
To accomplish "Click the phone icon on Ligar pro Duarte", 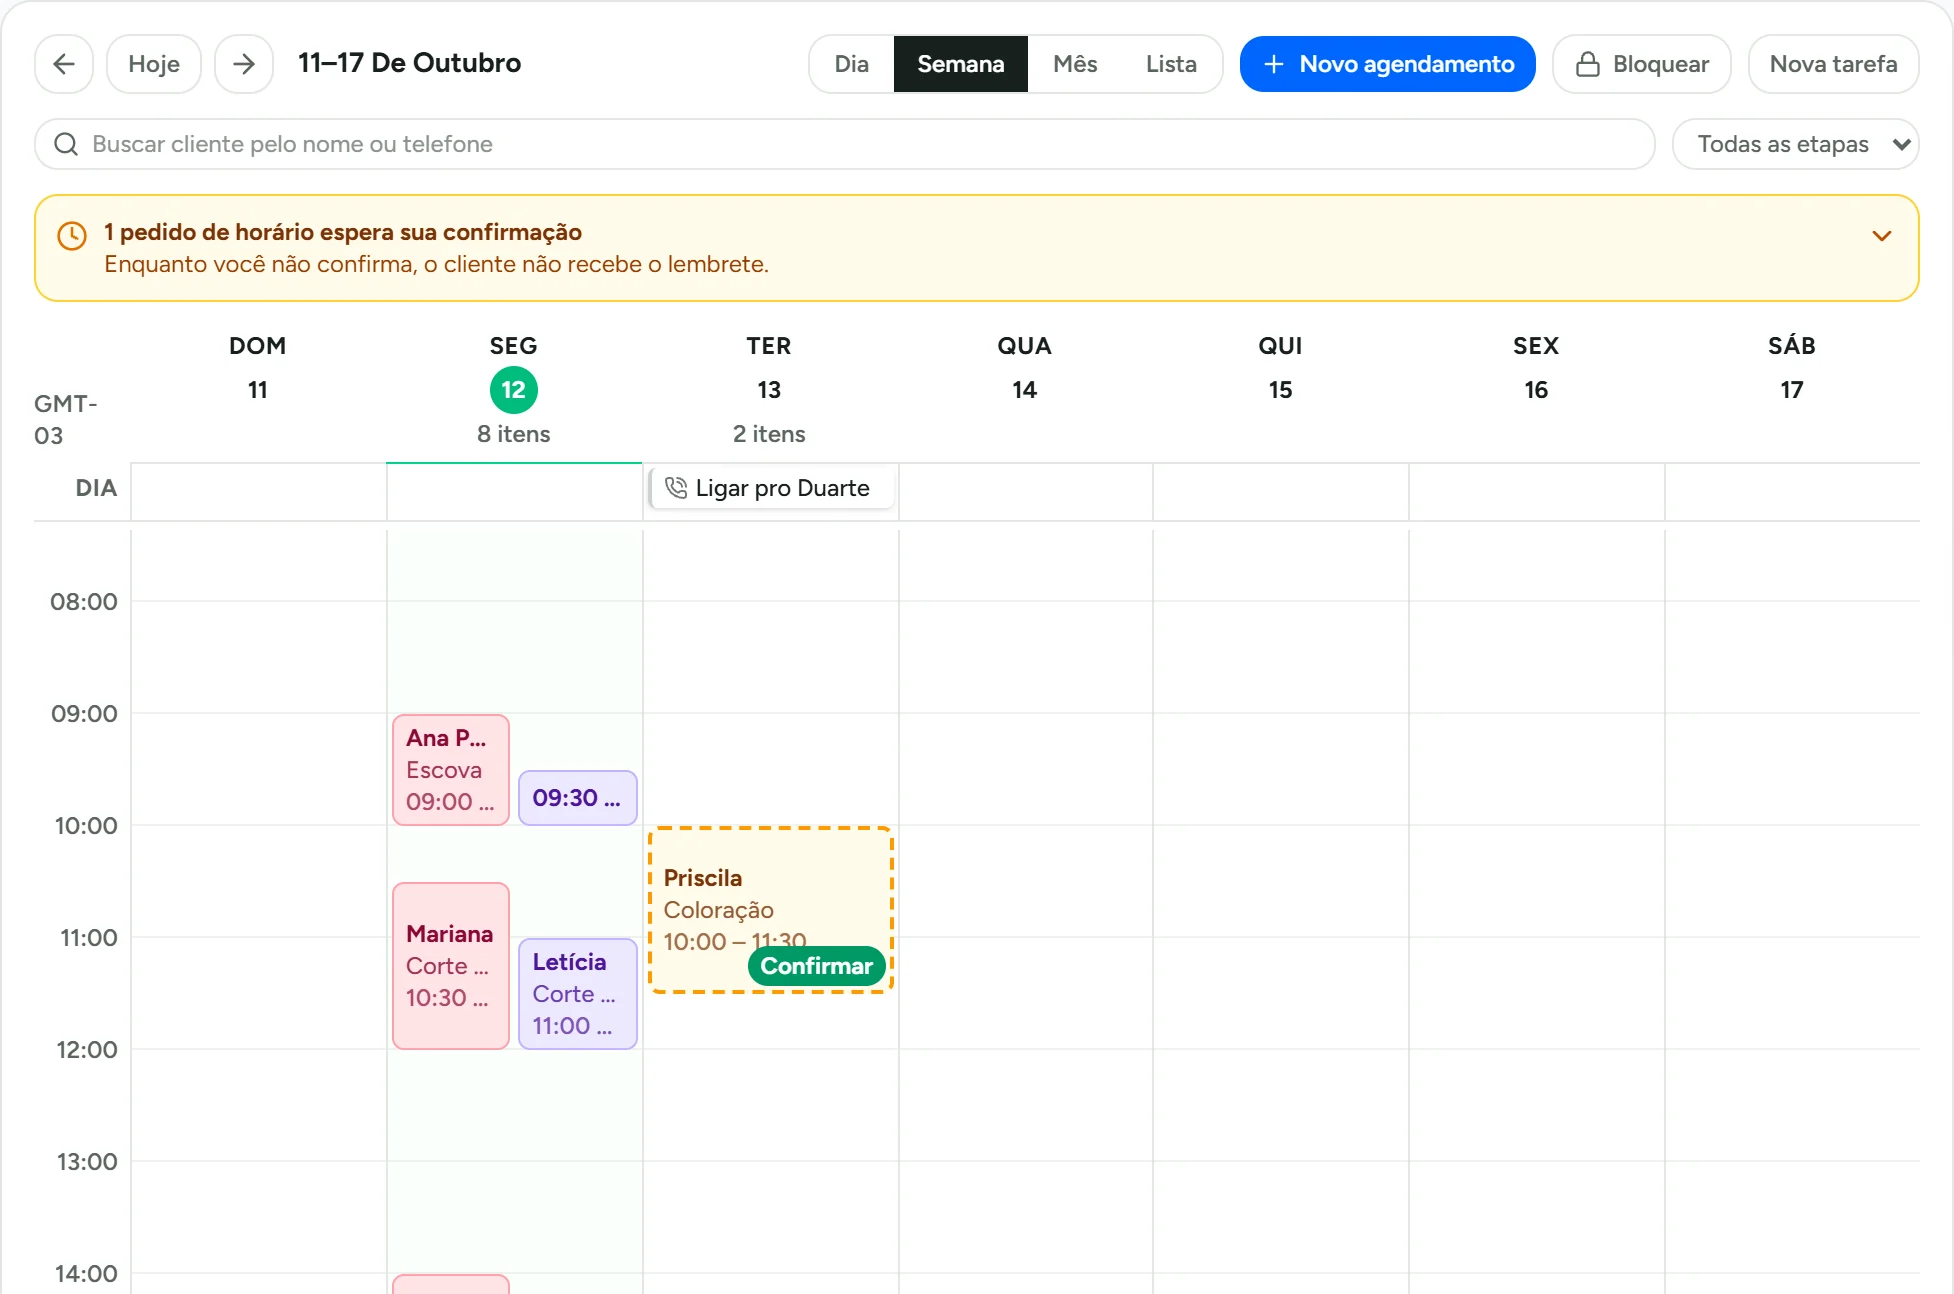I will [x=676, y=488].
